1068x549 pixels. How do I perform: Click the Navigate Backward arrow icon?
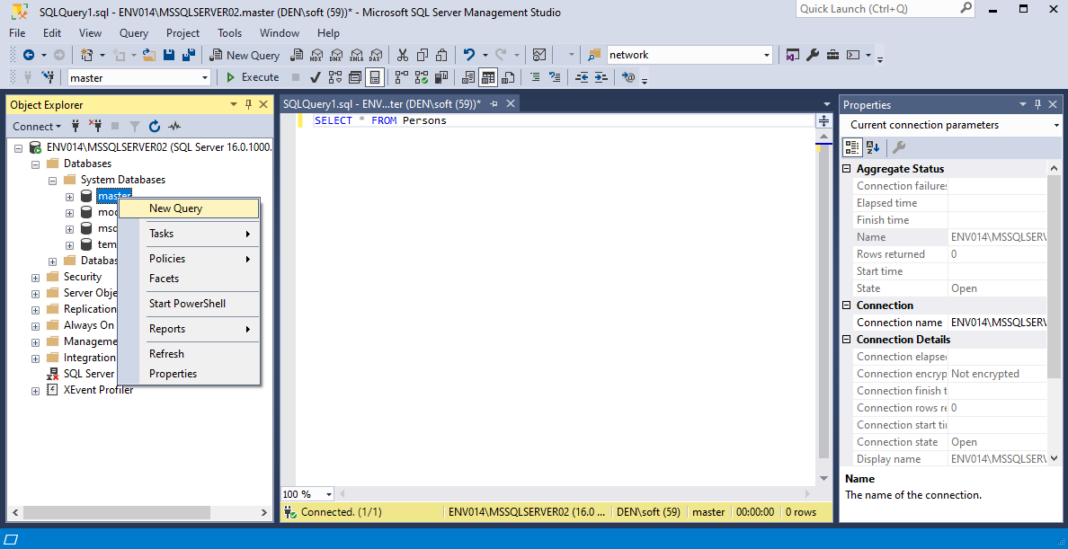click(29, 55)
